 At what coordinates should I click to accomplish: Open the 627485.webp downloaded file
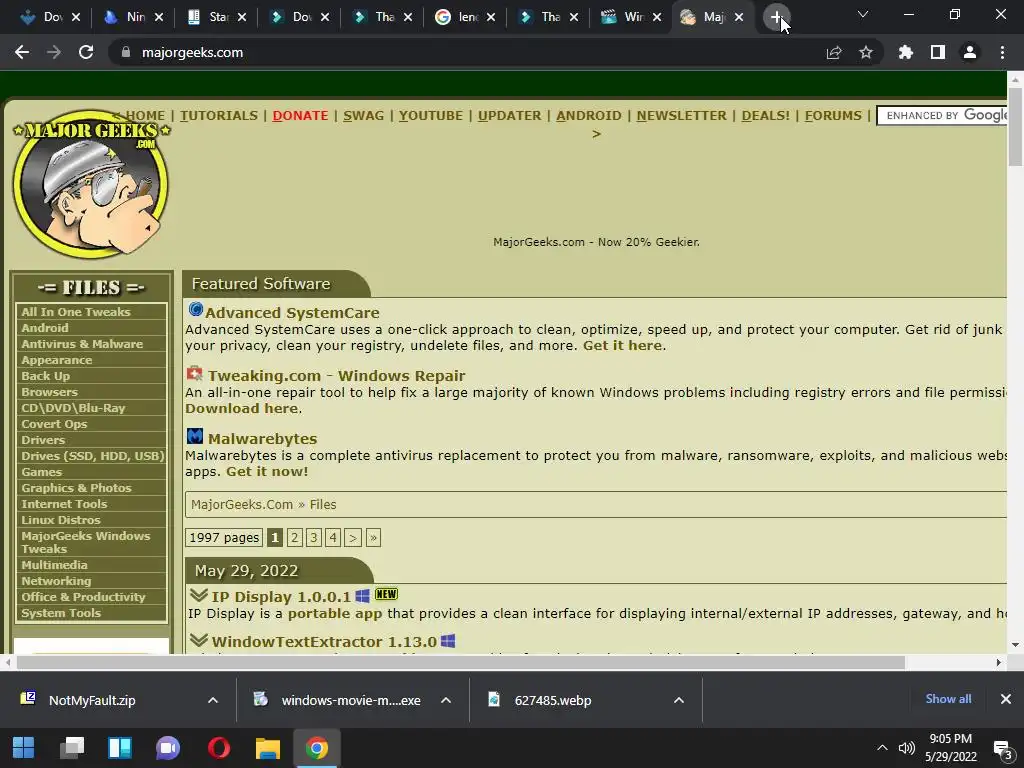(552, 700)
